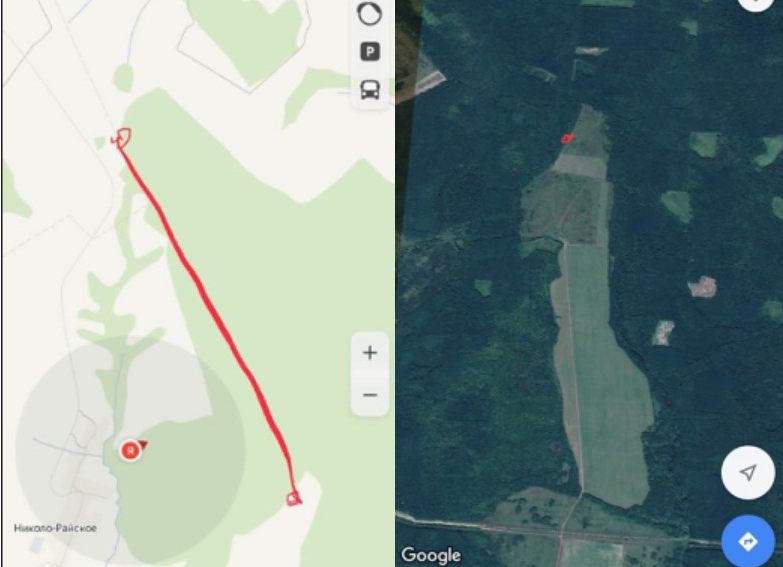Tap the partially visible top-right round button
Image resolution: width=783 pixels, height=567 pixels.
pos(756,4)
